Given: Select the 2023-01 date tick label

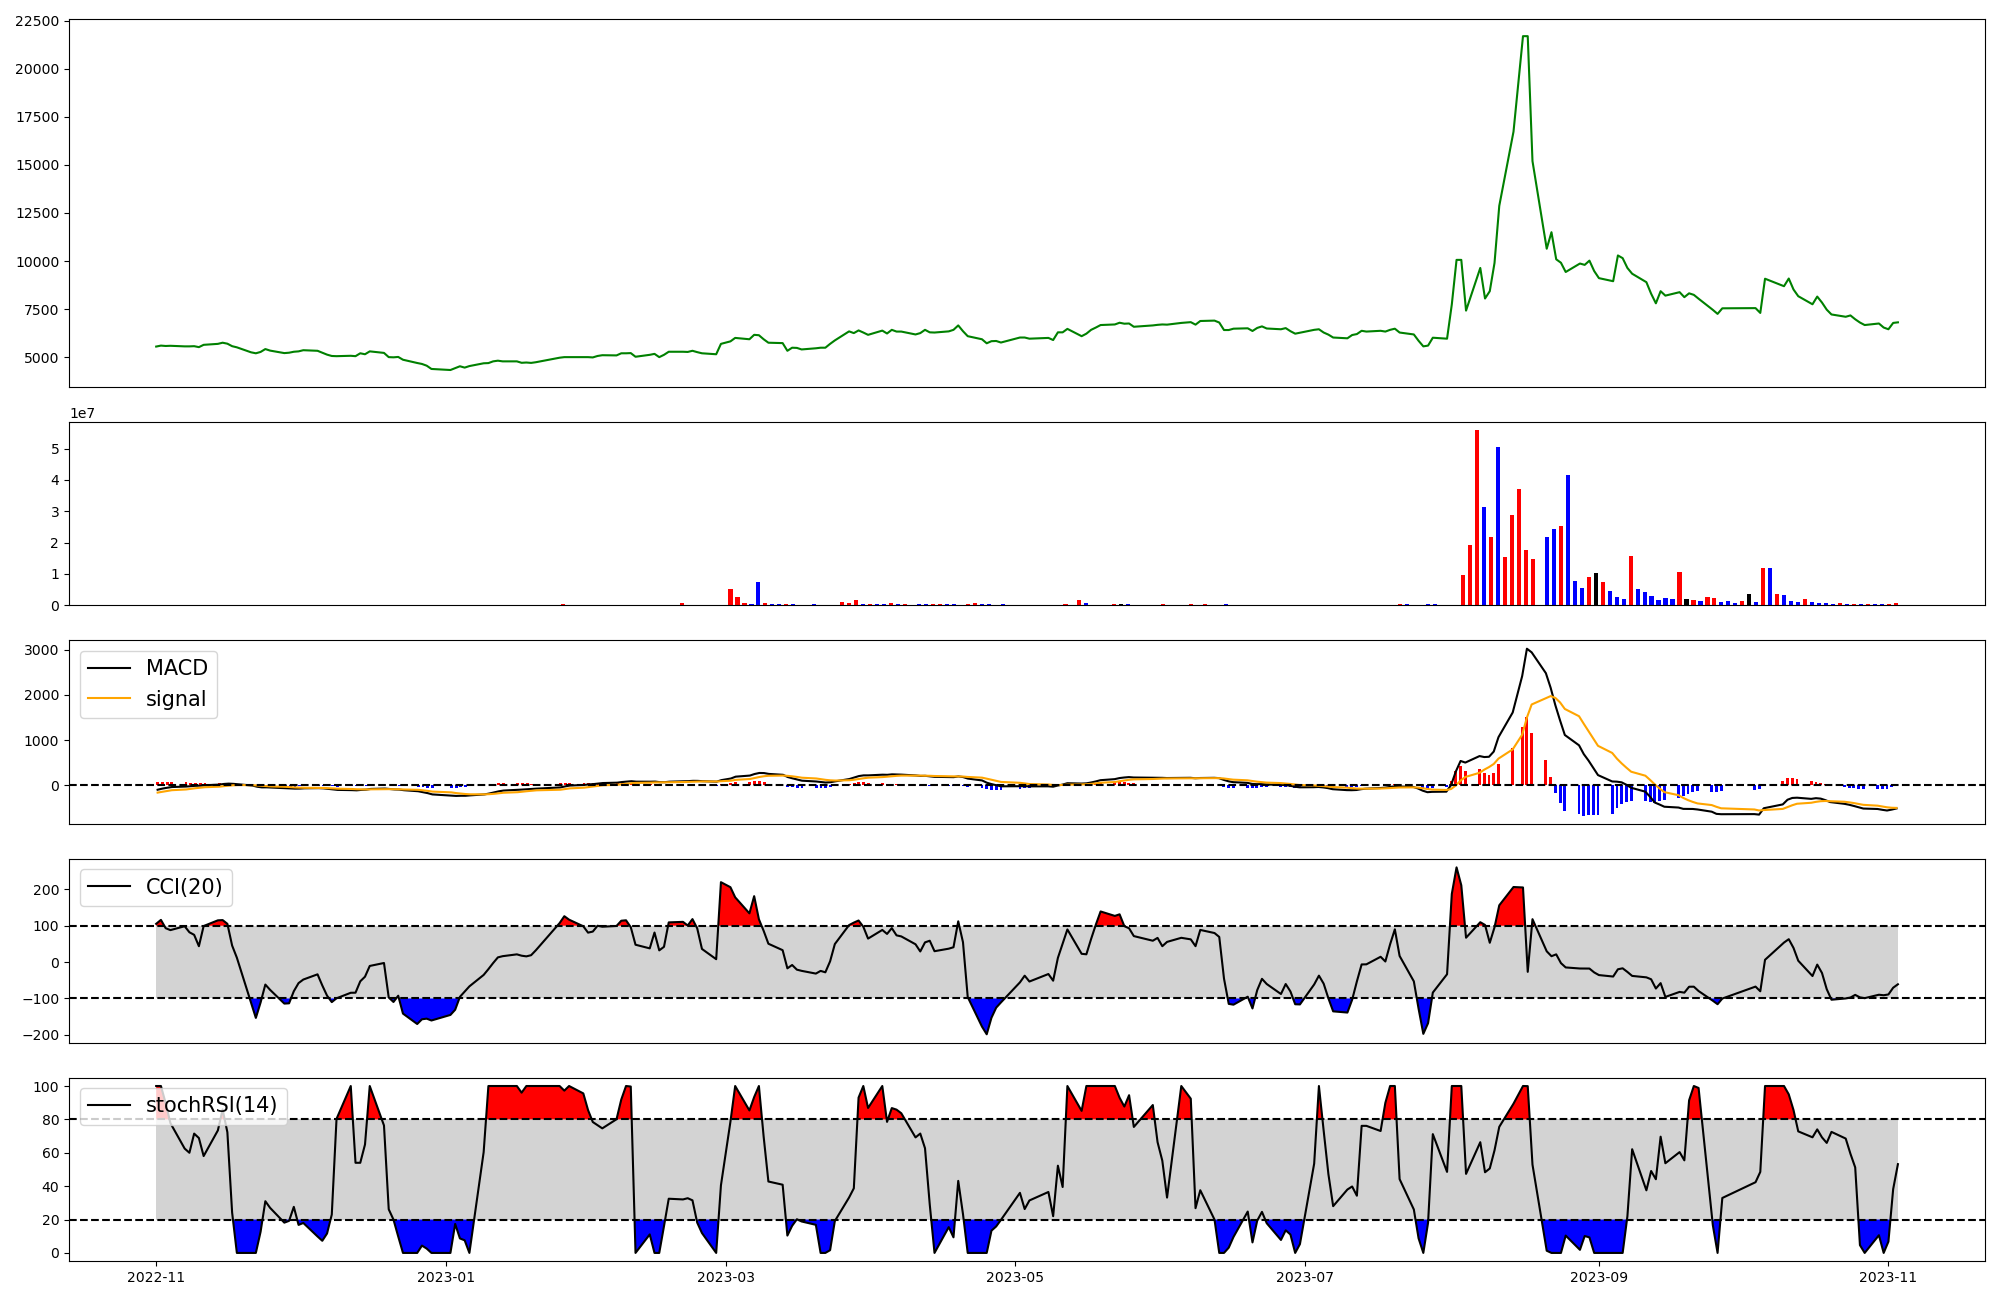Looking at the screenshot, I should 446,1277.
